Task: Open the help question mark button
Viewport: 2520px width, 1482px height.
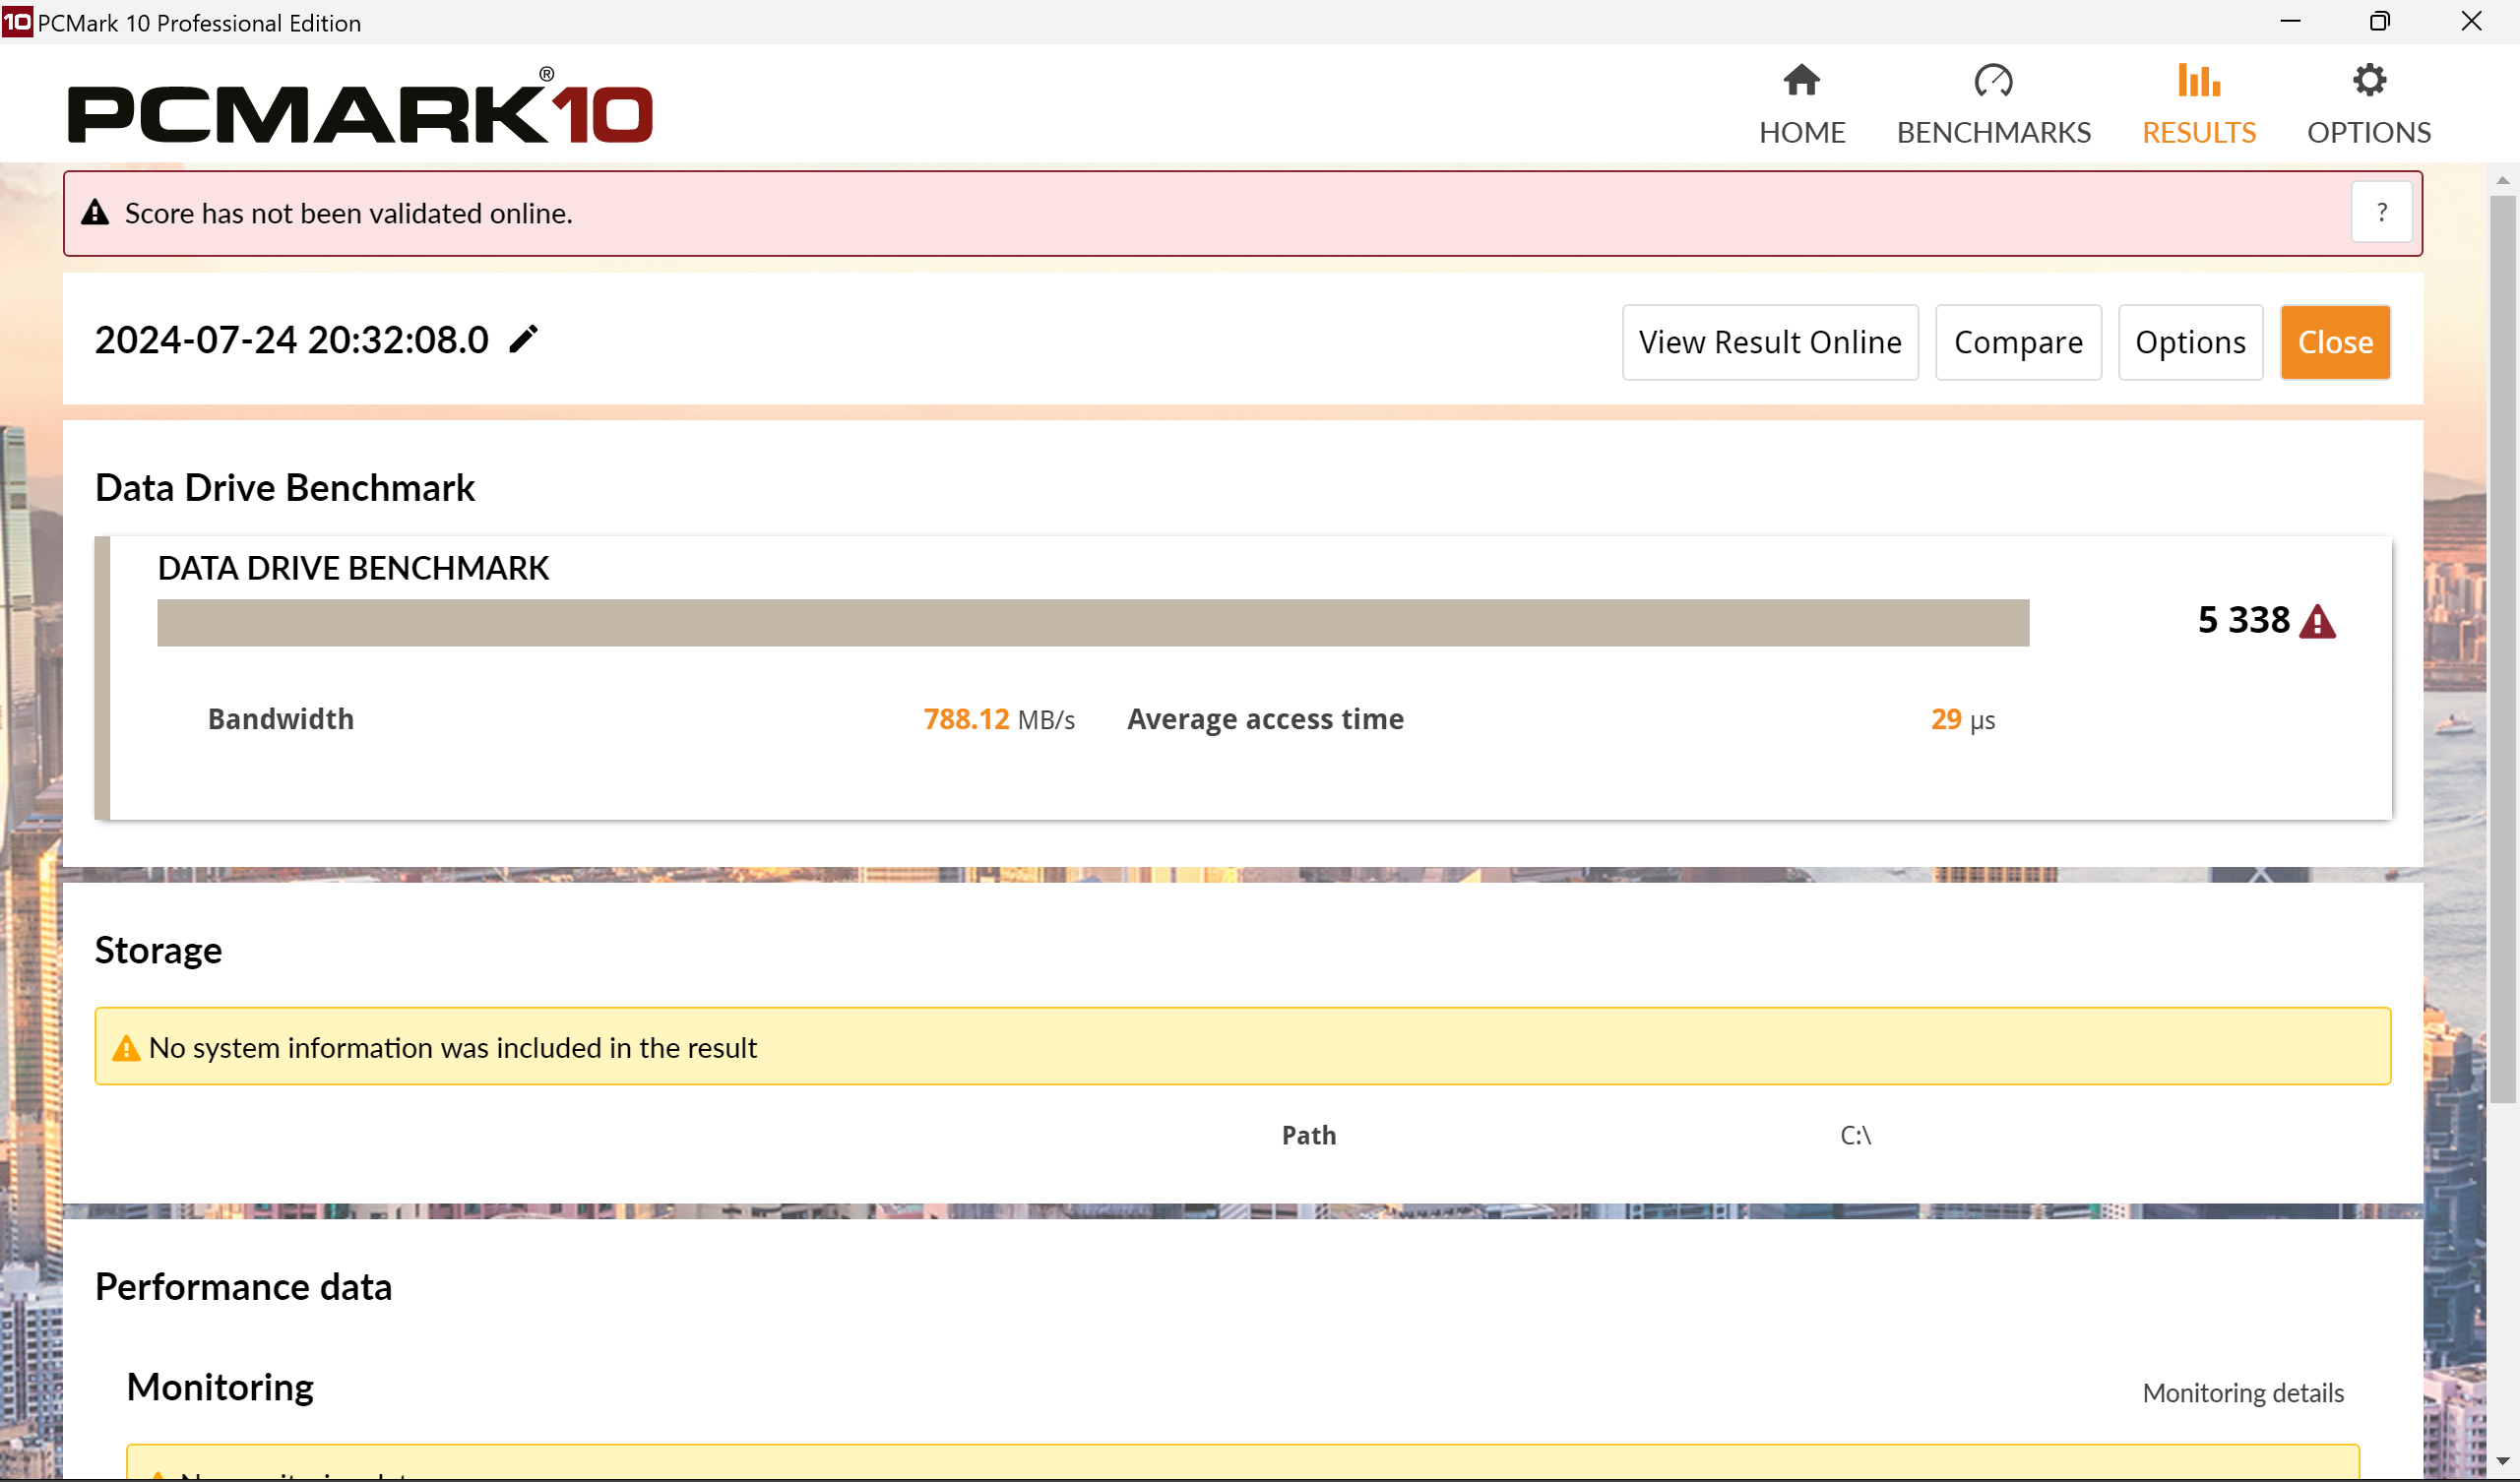Action: pyautogui.click(x=2381, y=212)
